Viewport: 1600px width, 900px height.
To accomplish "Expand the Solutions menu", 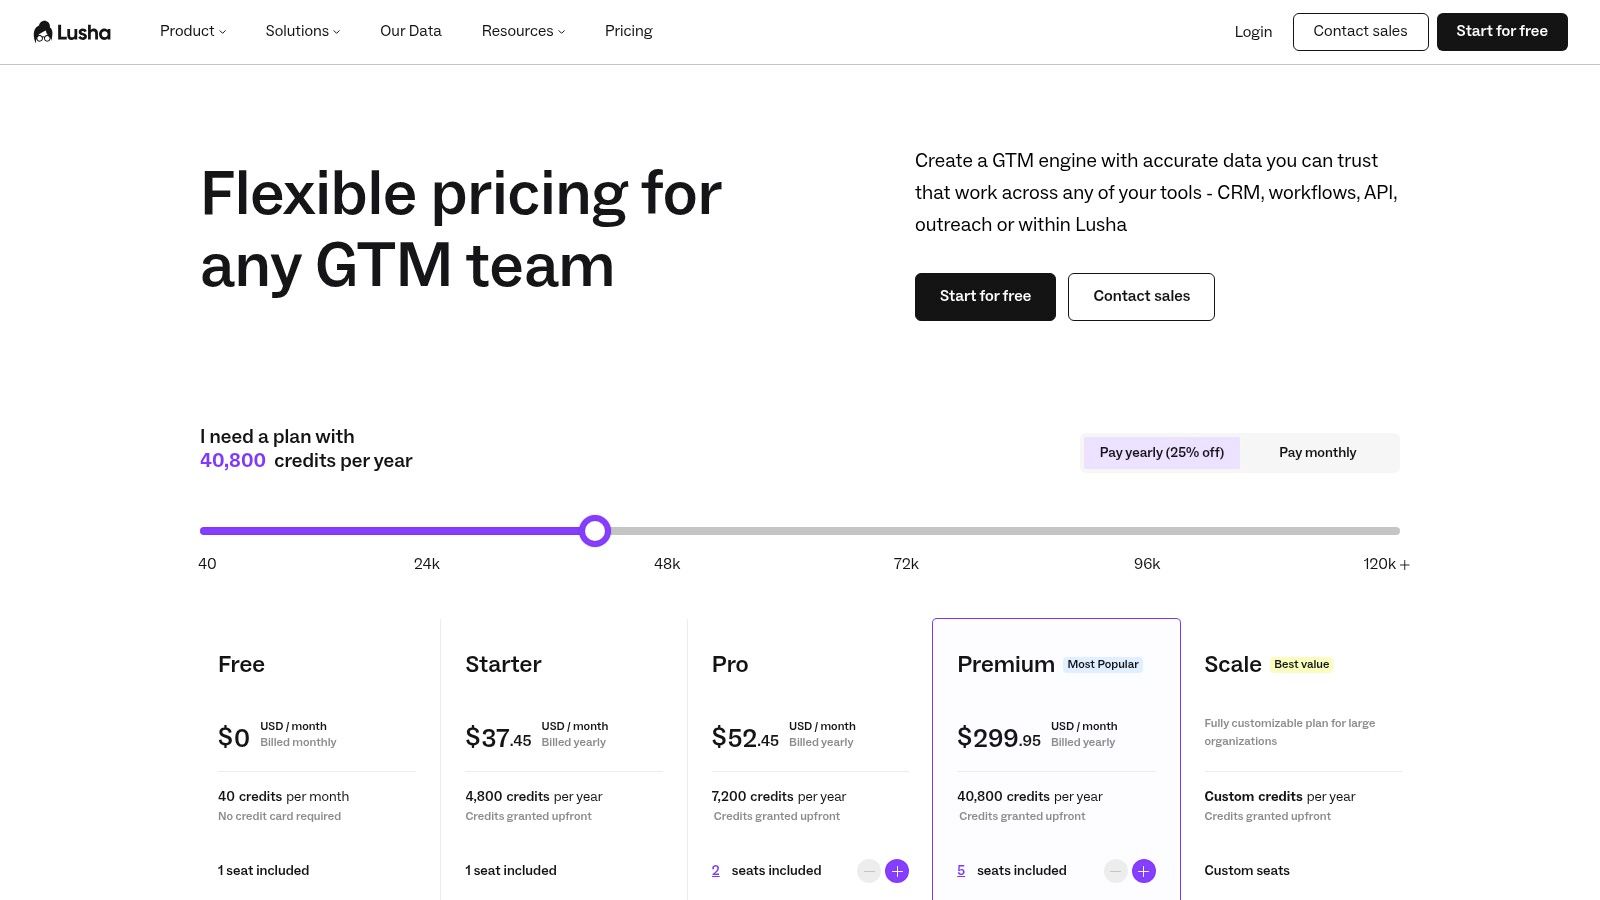I will pyautogui.click(x=303, y=31).
